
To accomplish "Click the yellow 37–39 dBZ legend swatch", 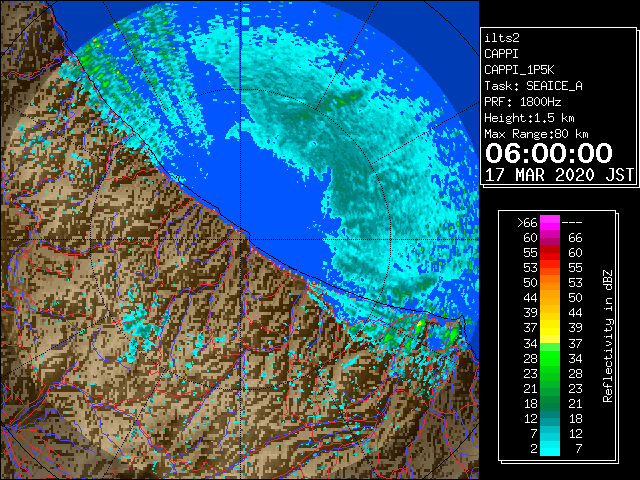I will pos(549,328).
